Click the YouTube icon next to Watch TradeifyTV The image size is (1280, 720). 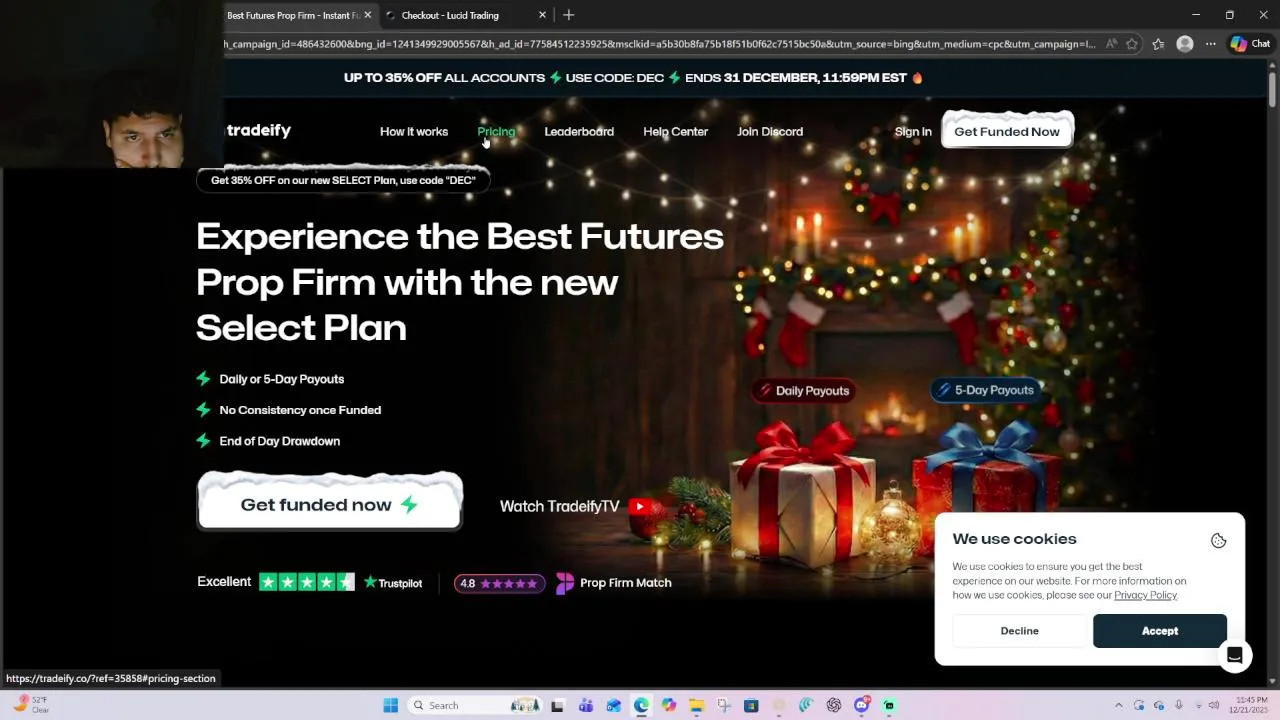click(640, 506)
